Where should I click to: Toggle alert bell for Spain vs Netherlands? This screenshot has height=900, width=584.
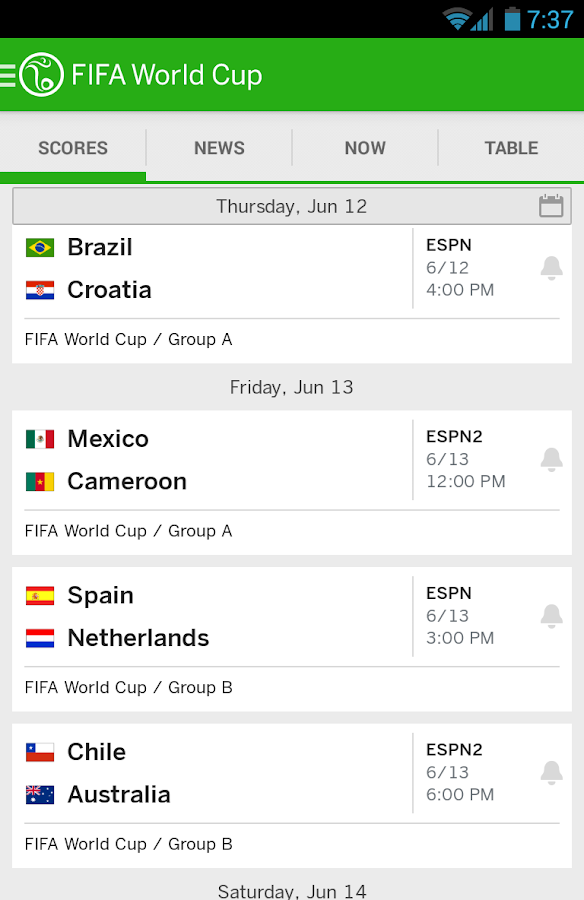tap(551, 616)
